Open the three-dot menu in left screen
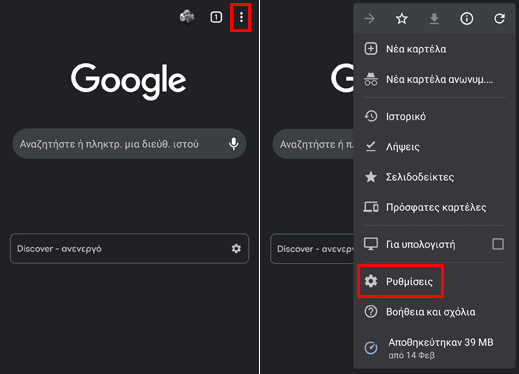This screenshot has height=374, width=519. tap(241, 17)
